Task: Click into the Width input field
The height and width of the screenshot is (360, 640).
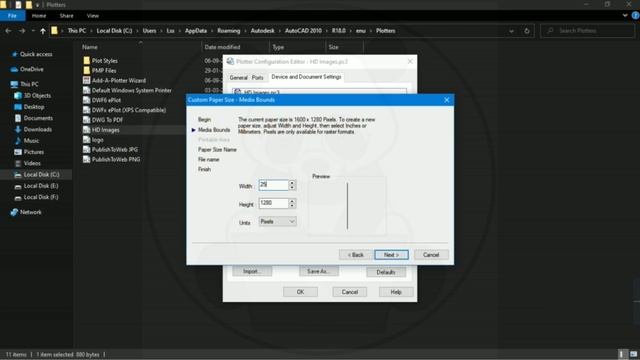Action: point(273,185)
